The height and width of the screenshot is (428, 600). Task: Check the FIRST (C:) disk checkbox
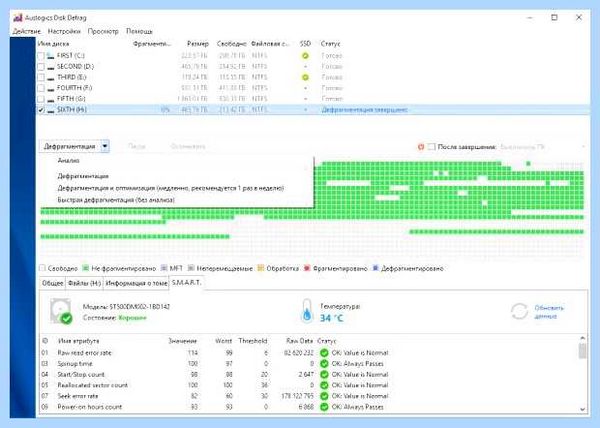pos(41,56)
